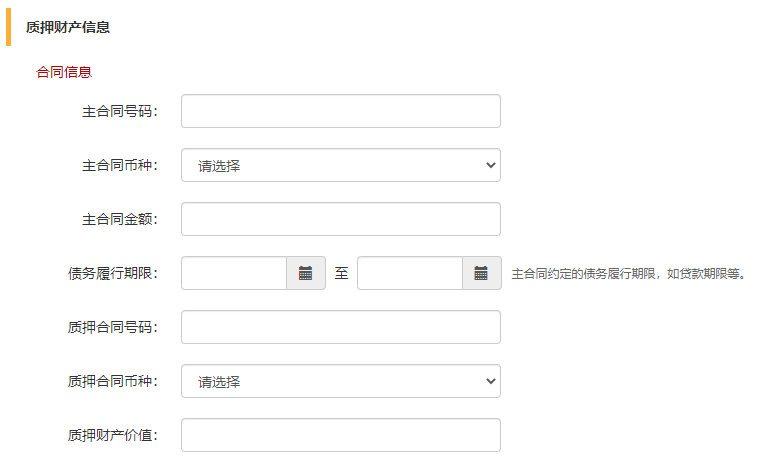Click the 主合同币种 field label
760x472 pixels.
click(120, 165)
